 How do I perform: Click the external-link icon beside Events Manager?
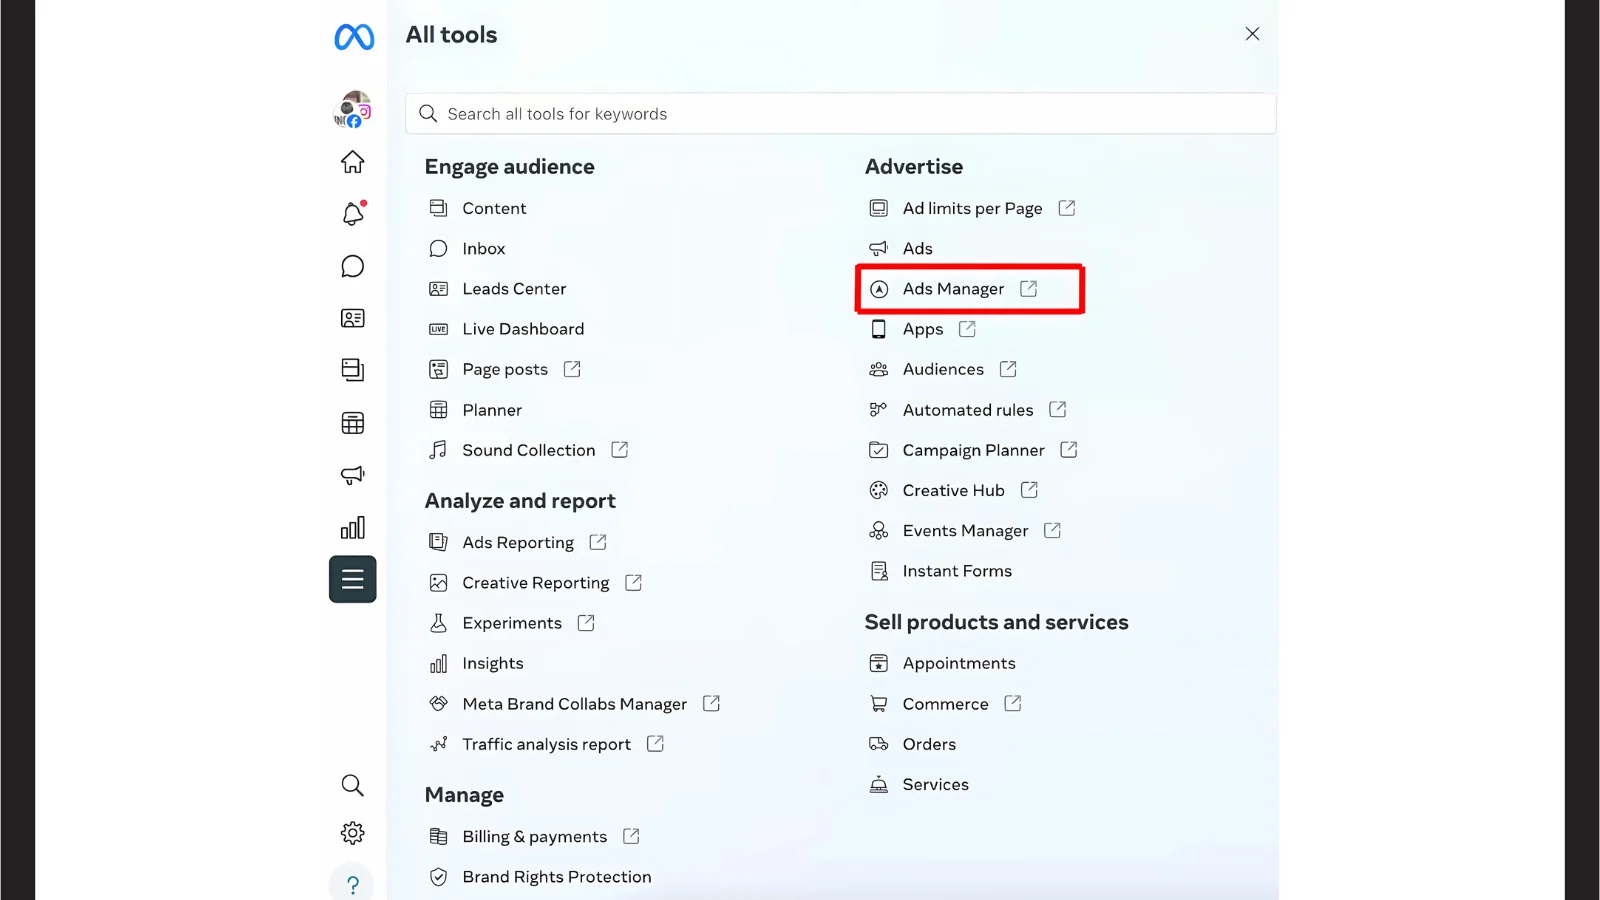click(x=1052, y=530)
